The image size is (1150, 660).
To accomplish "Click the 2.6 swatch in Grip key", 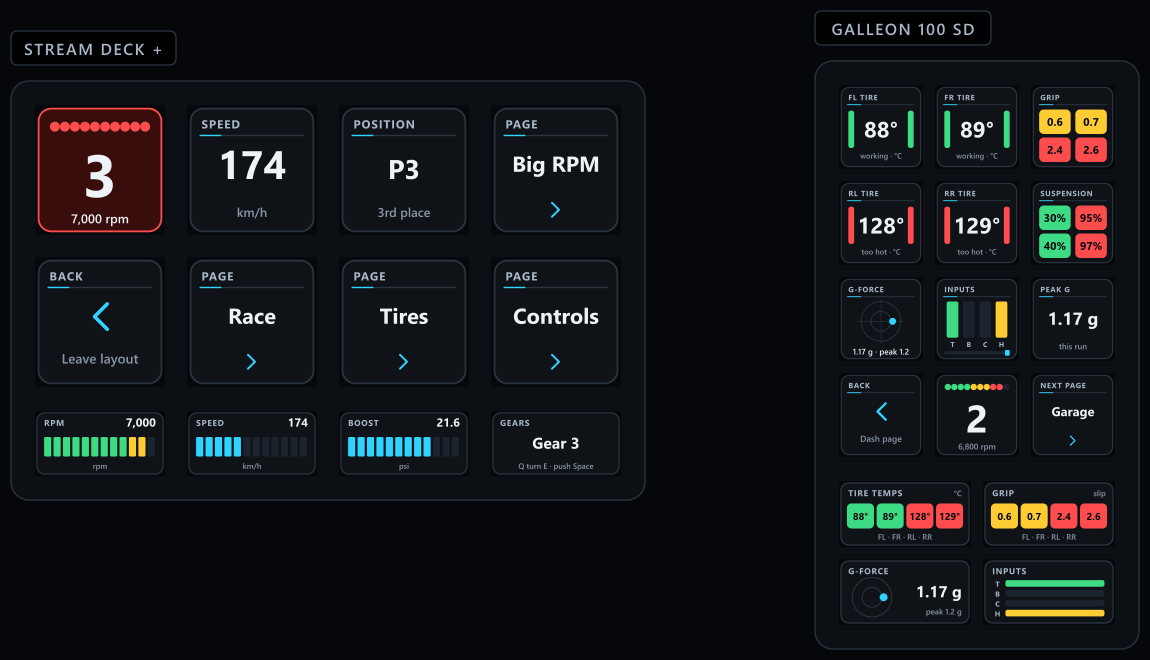I will coord(1091,150).
